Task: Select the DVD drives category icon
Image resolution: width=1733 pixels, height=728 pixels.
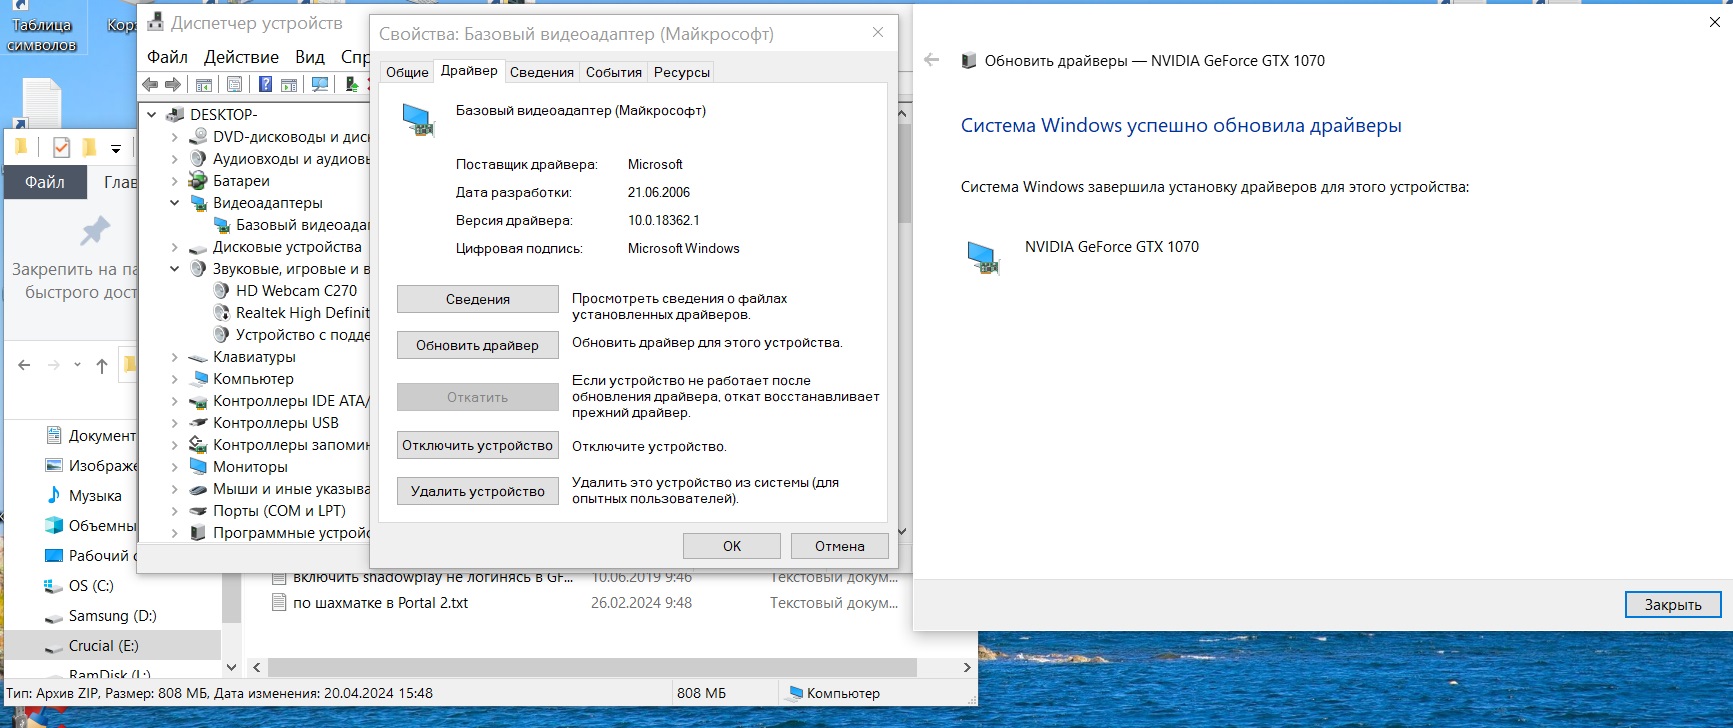Action: coord(198,137)
